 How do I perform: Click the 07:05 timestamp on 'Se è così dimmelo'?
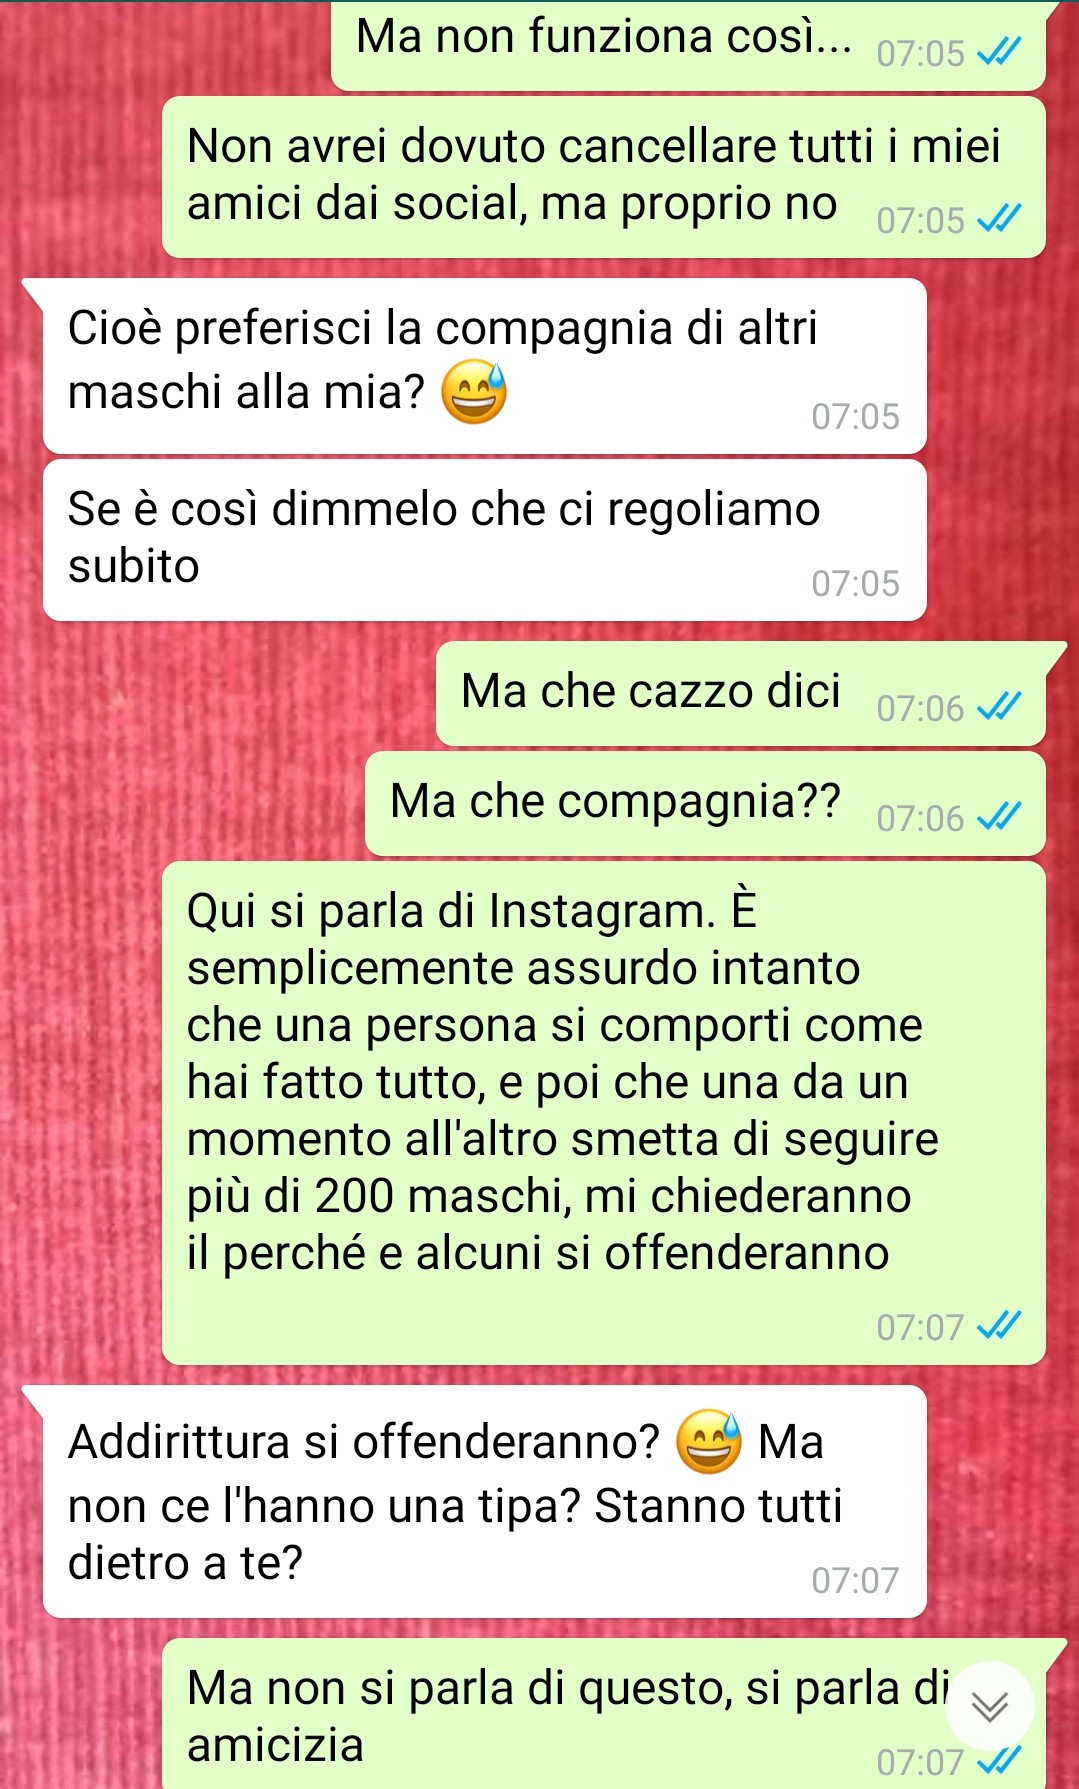[855, 583]
